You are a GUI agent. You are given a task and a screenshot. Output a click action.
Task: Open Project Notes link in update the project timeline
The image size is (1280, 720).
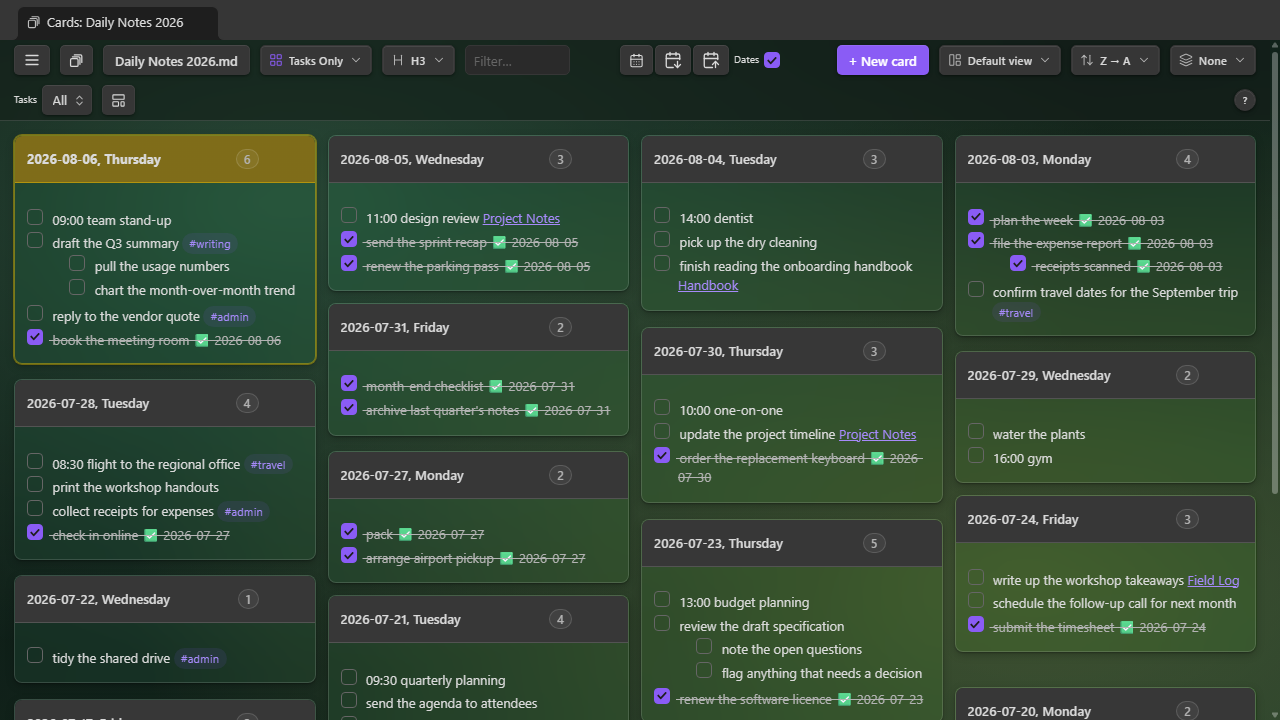[x=877, y=434]
